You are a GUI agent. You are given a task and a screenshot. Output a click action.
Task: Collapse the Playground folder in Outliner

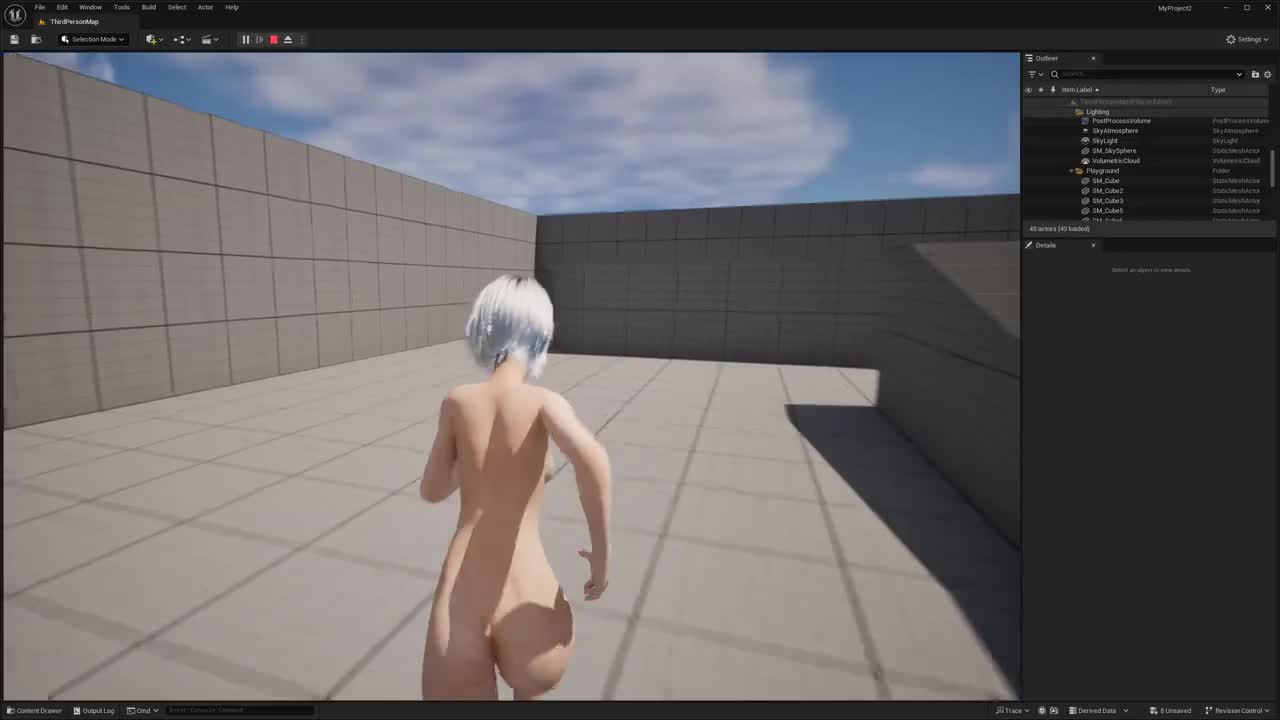pyautogui.click(x=1071, y=170)
